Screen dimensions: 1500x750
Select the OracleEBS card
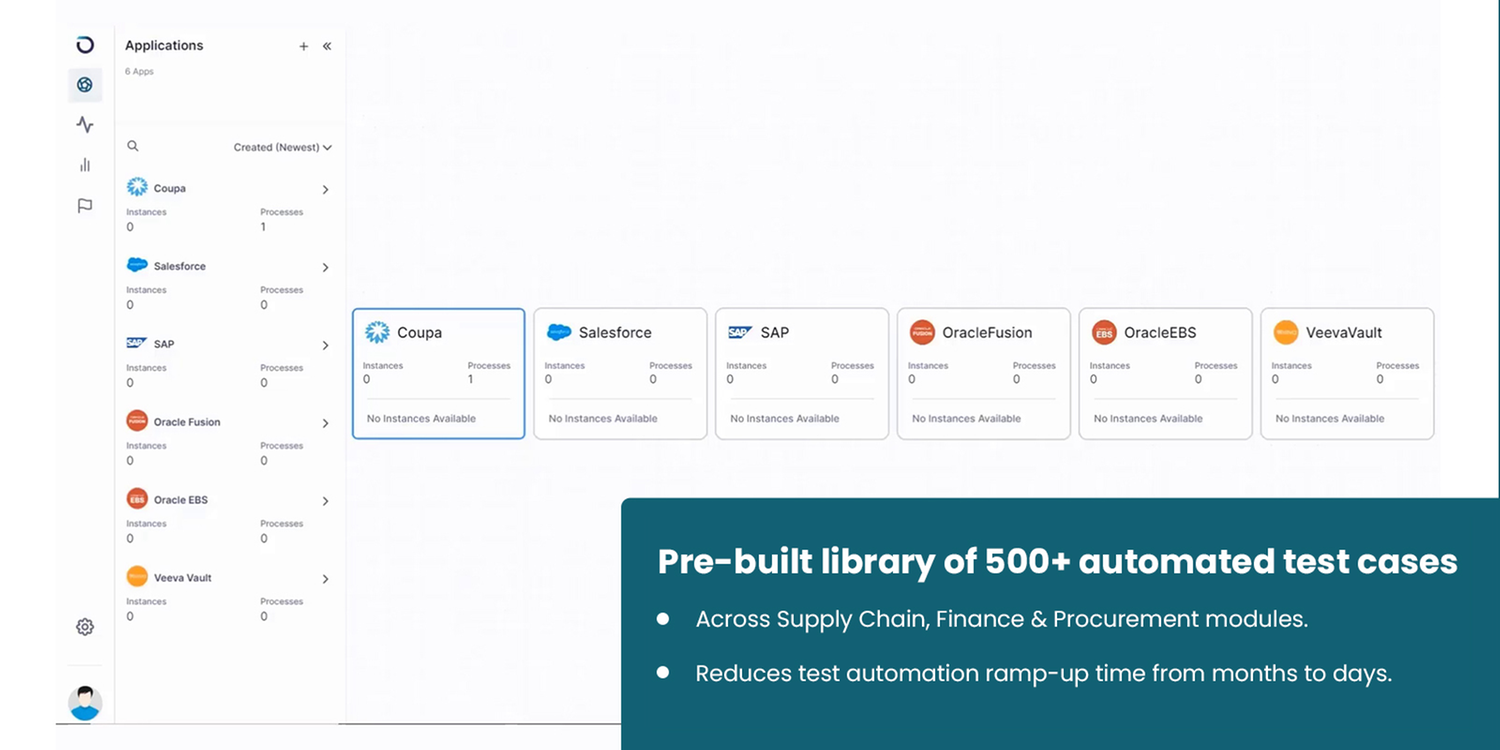[1164, 373]
